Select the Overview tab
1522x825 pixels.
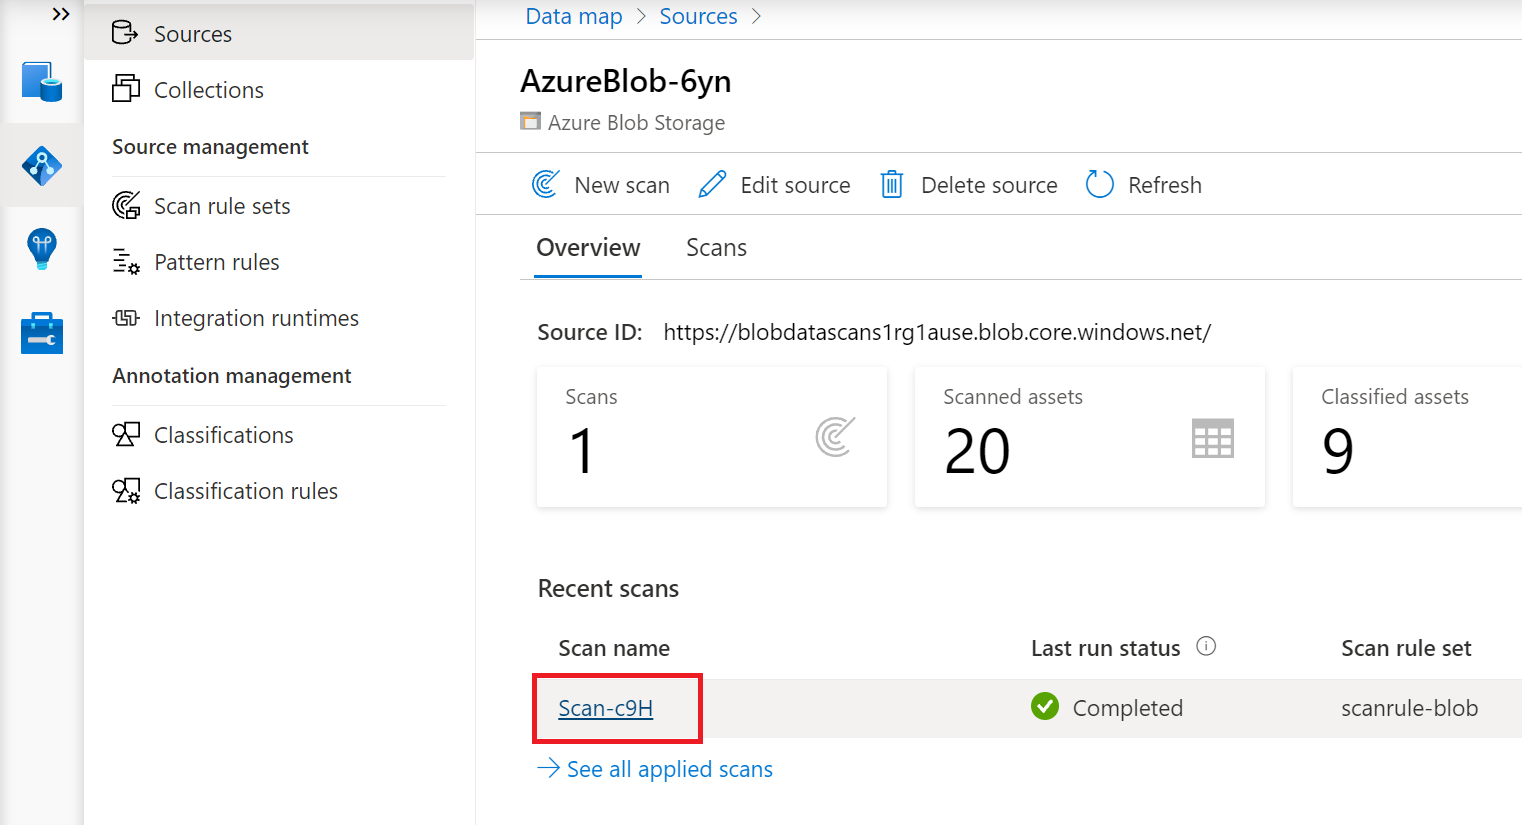tap(588, 247)
